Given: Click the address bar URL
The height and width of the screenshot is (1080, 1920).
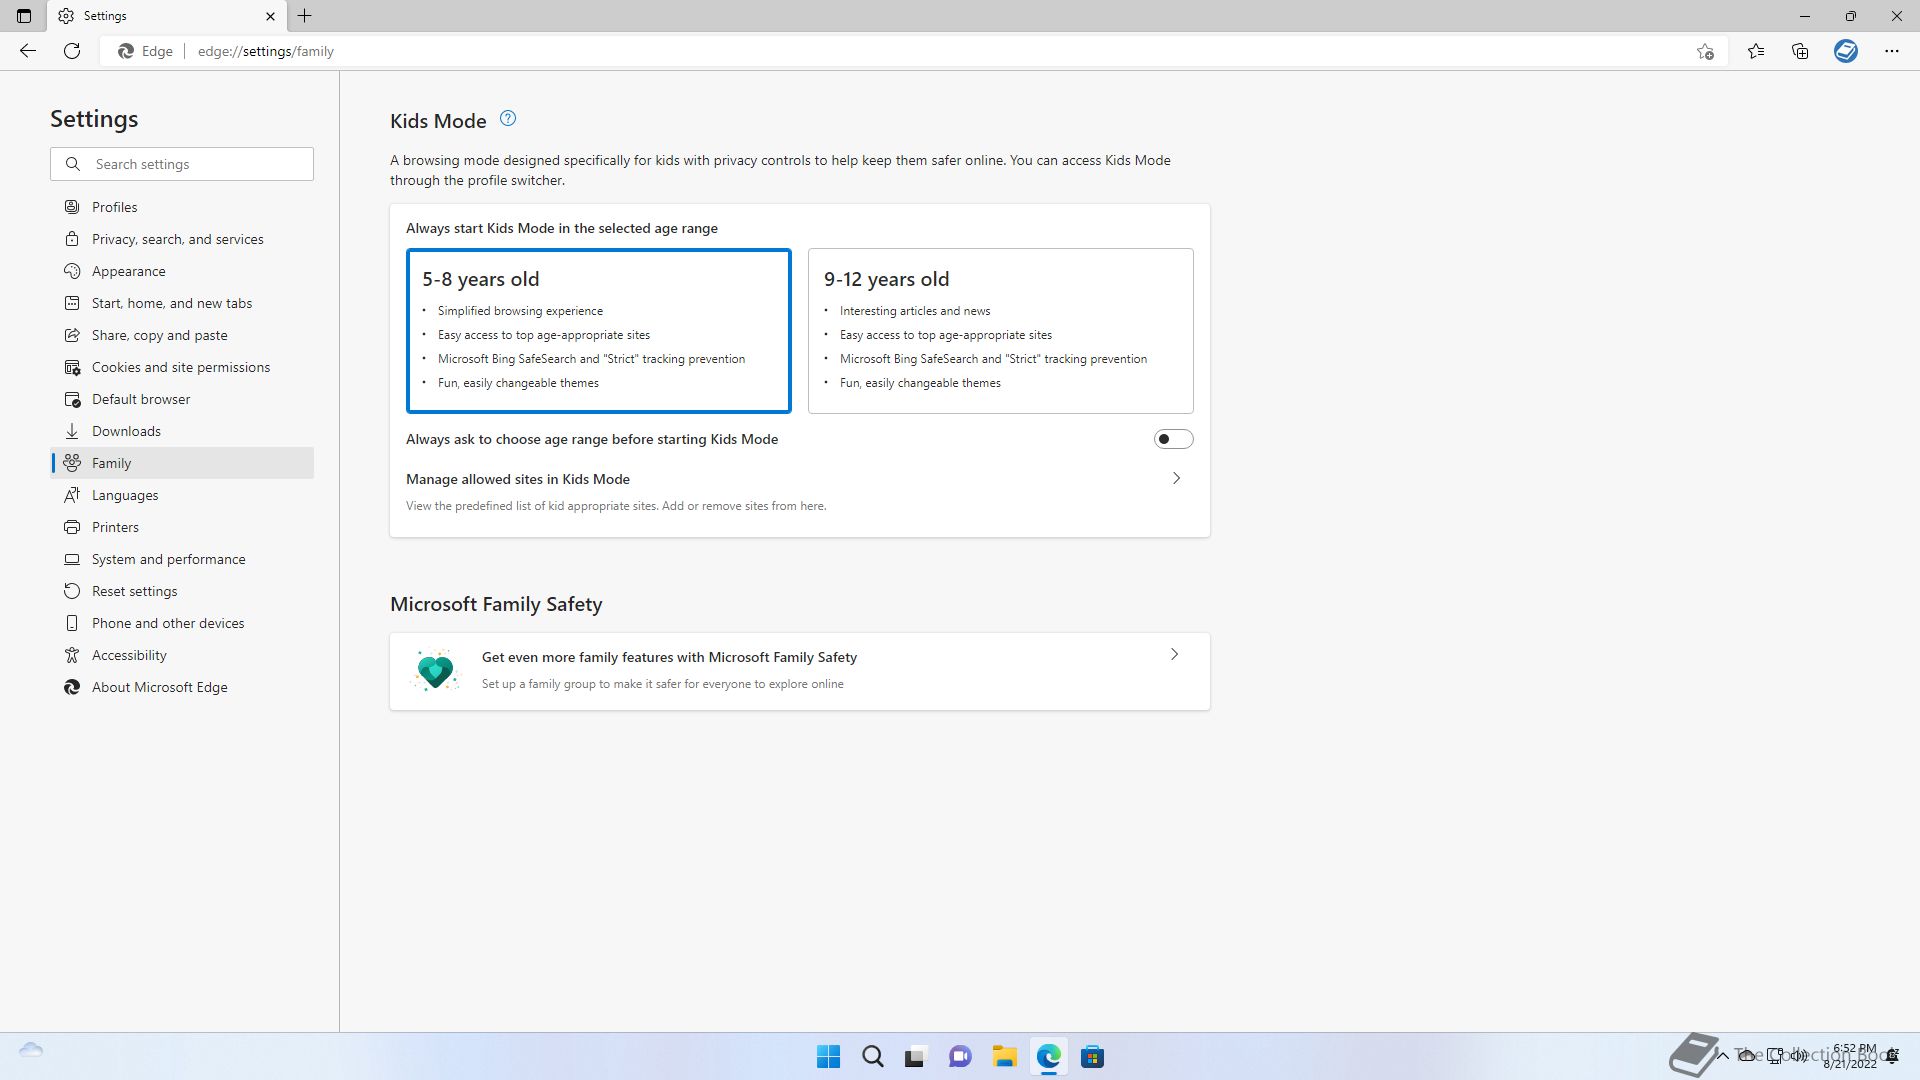Looking at the screenshot, I should [x=266, y=51].
